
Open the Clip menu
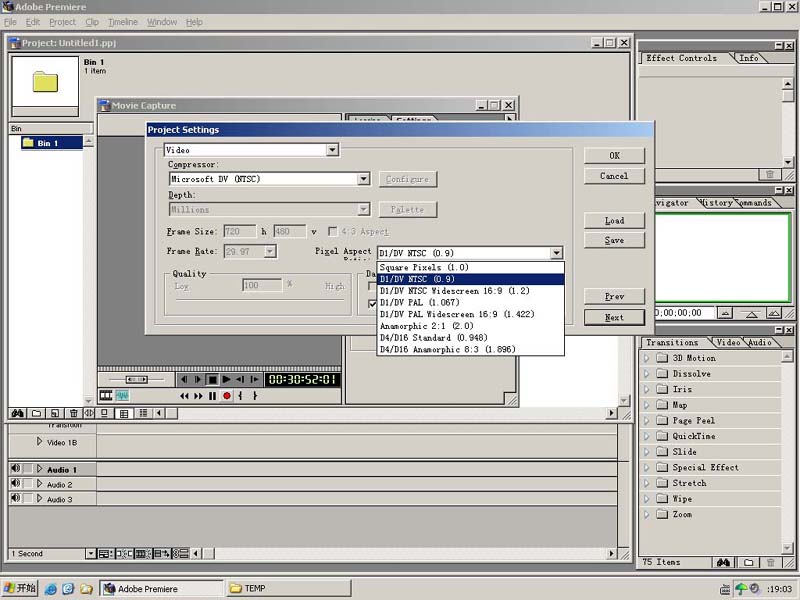(92, 22)
